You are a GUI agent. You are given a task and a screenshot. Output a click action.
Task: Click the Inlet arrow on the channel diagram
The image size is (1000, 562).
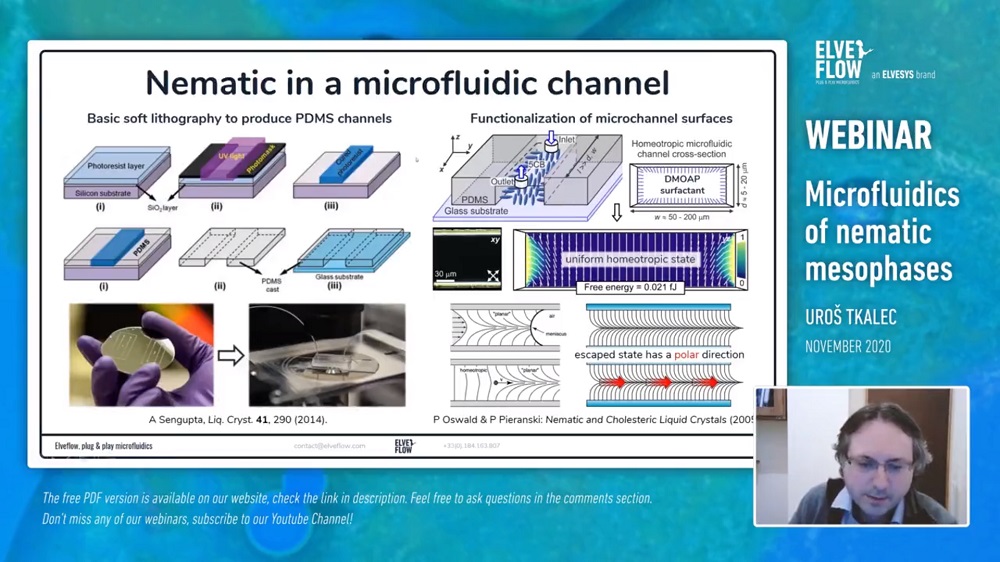(x=549, y=141)
